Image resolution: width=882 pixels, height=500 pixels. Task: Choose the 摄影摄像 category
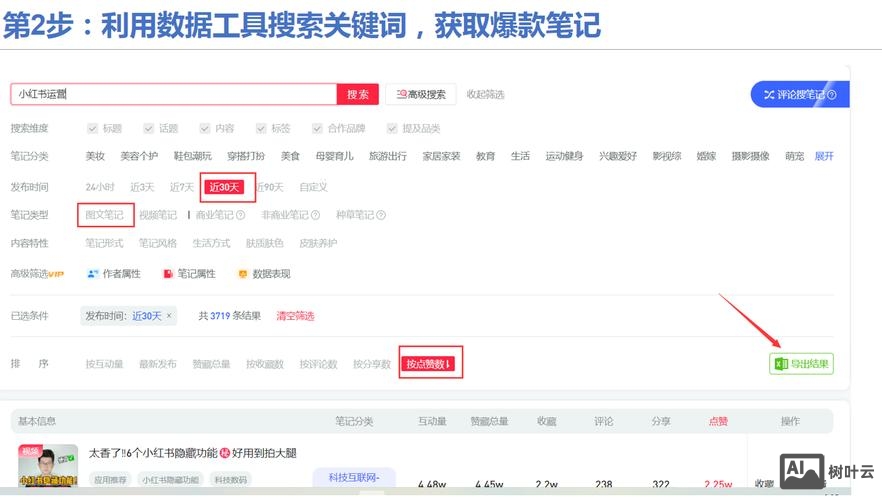coord(750,156)
